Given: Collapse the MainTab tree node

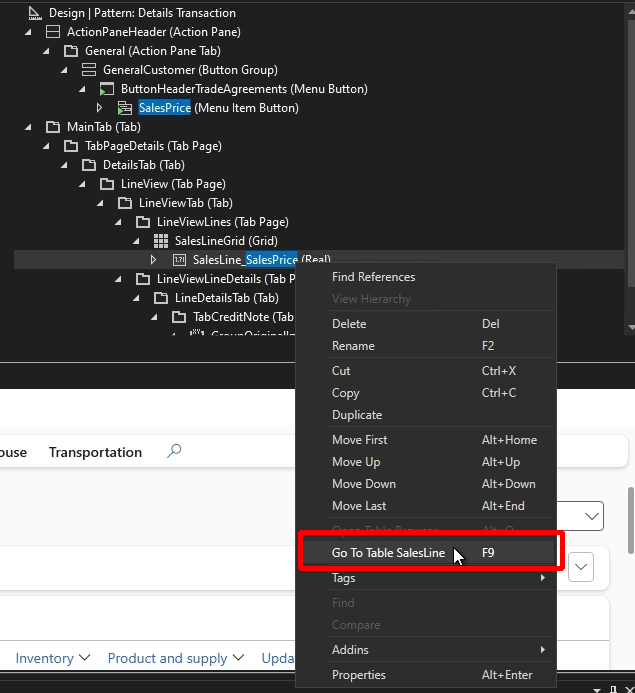Looking at the screenshot, I should point(28,127).
